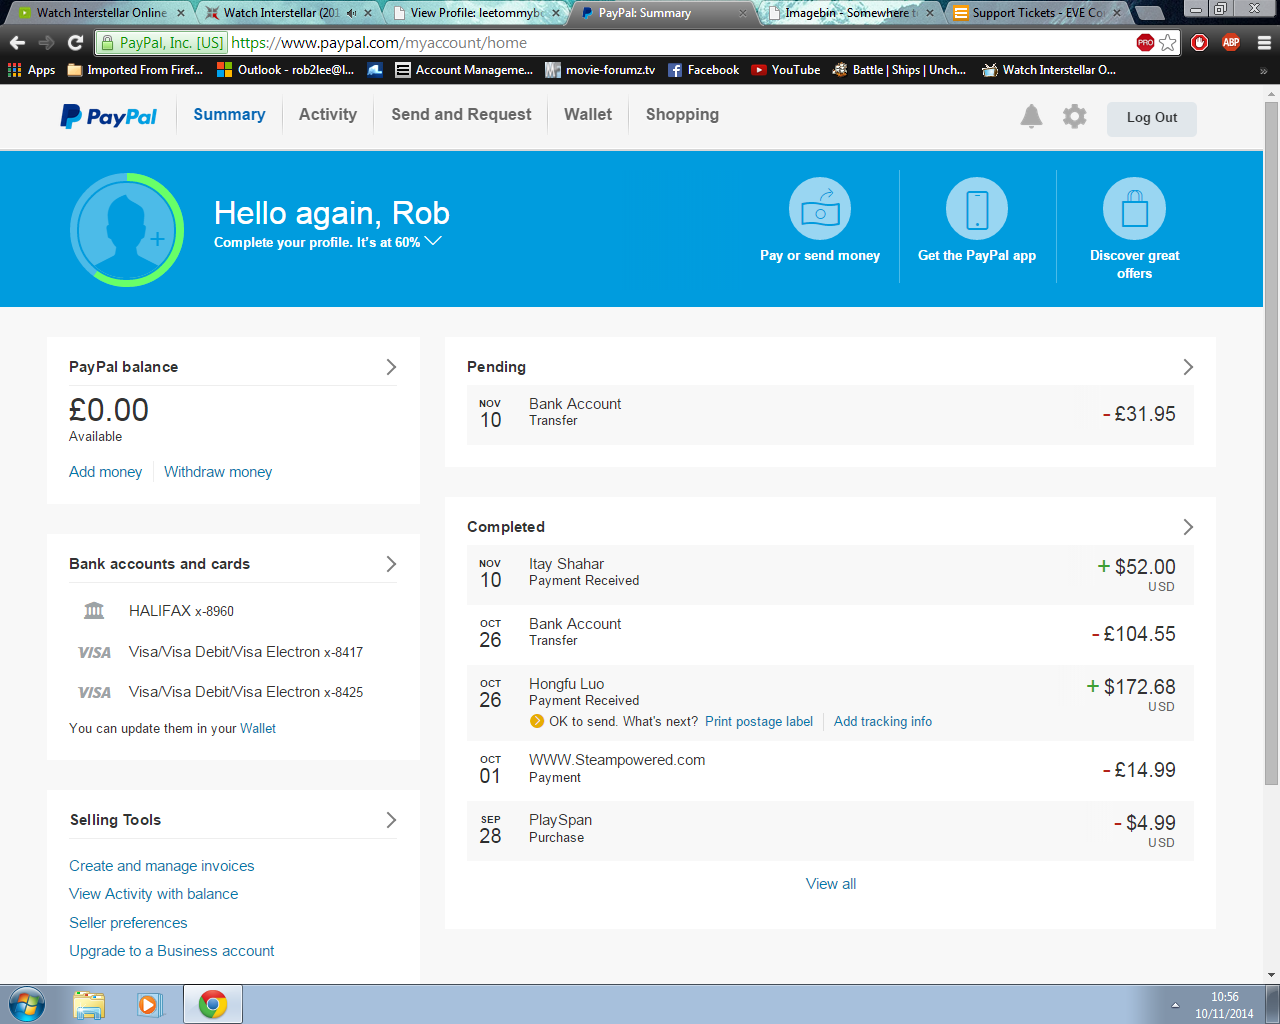Click Upgrade to a Business account
This screenshot has height=1024, width=1280.
tap(172, 951)
